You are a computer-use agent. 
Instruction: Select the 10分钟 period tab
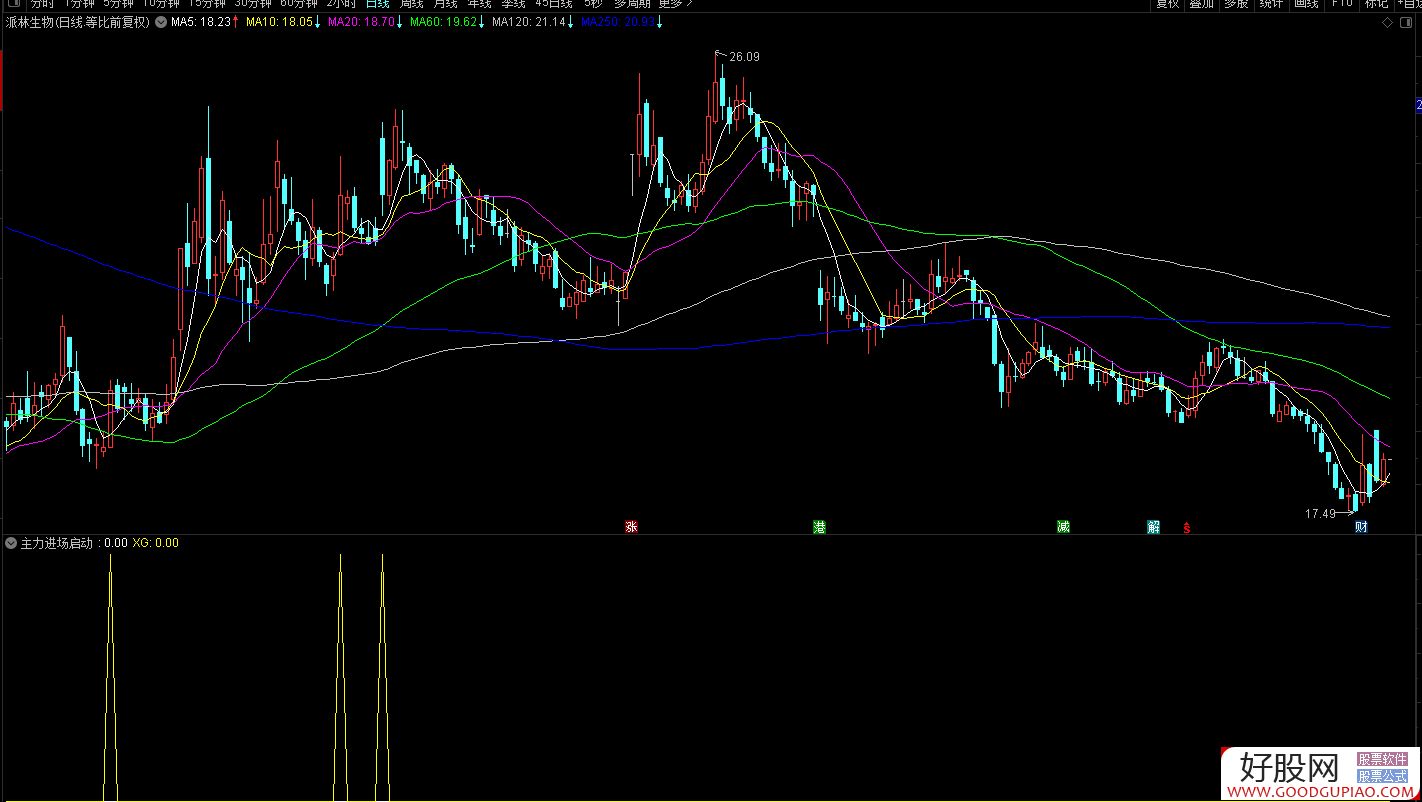click(x=161, y=4)
